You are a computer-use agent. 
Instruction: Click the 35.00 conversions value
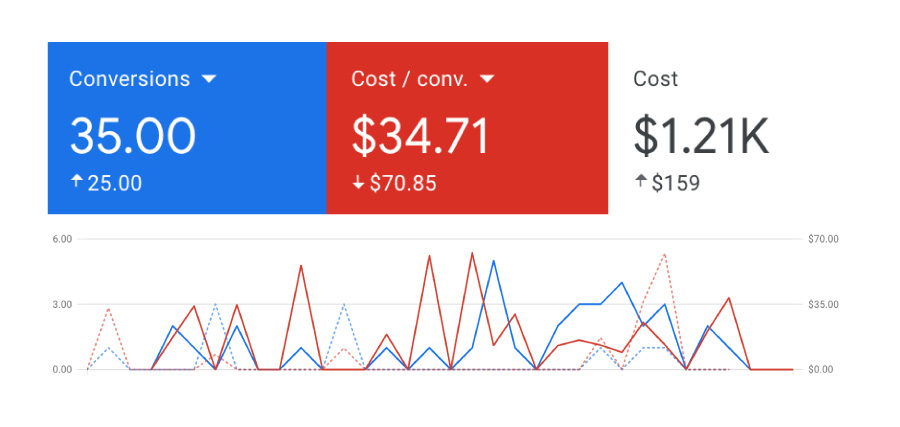click(x=132, y=135)
